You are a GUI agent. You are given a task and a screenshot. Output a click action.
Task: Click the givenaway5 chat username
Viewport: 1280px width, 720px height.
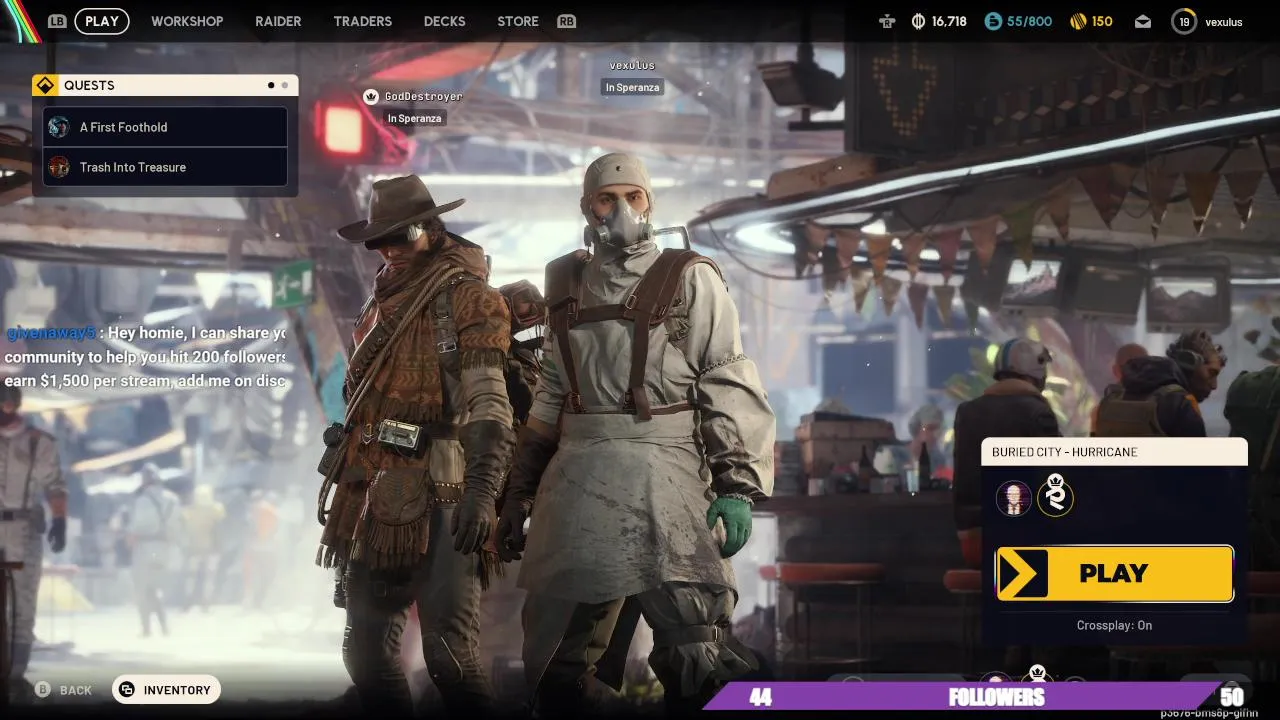[x=50, y=333]
